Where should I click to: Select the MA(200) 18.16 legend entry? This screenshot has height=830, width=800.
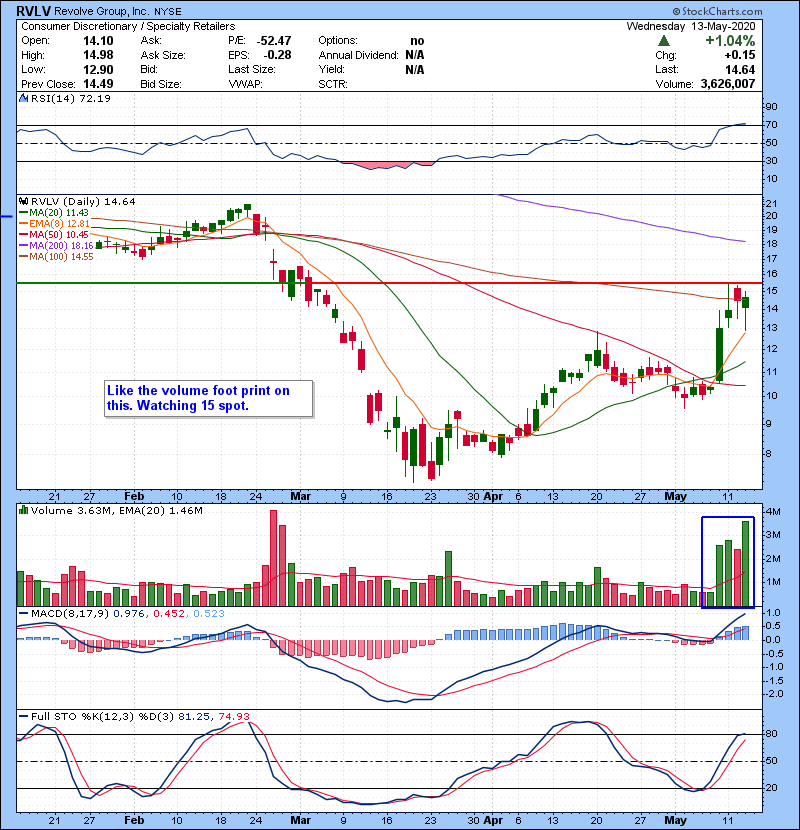tap(56, 246)
